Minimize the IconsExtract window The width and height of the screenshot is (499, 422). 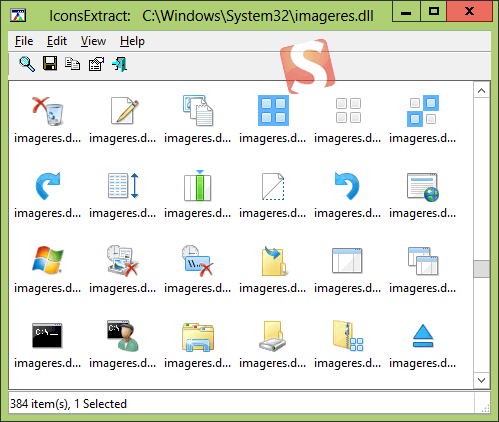pyautogui.click(x=406, y=12)
